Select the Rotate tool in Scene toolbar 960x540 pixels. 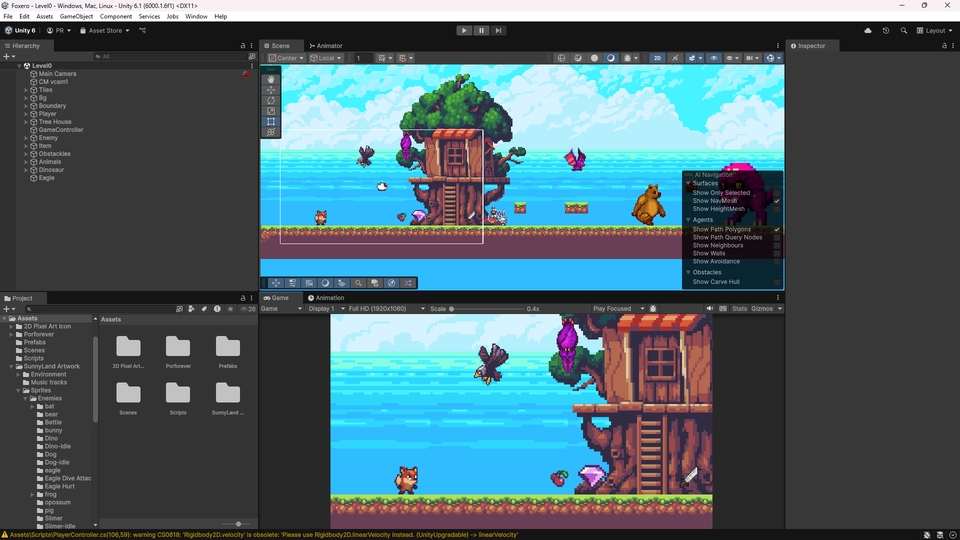(x=270, y=101)
